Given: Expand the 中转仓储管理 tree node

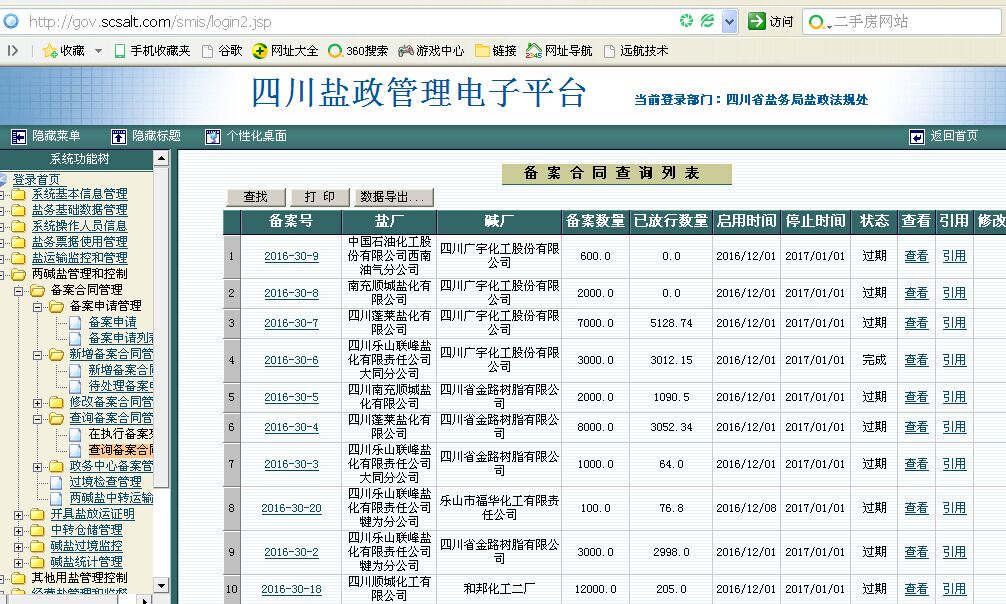Looking at the screenshot, I should pos(21,530).
